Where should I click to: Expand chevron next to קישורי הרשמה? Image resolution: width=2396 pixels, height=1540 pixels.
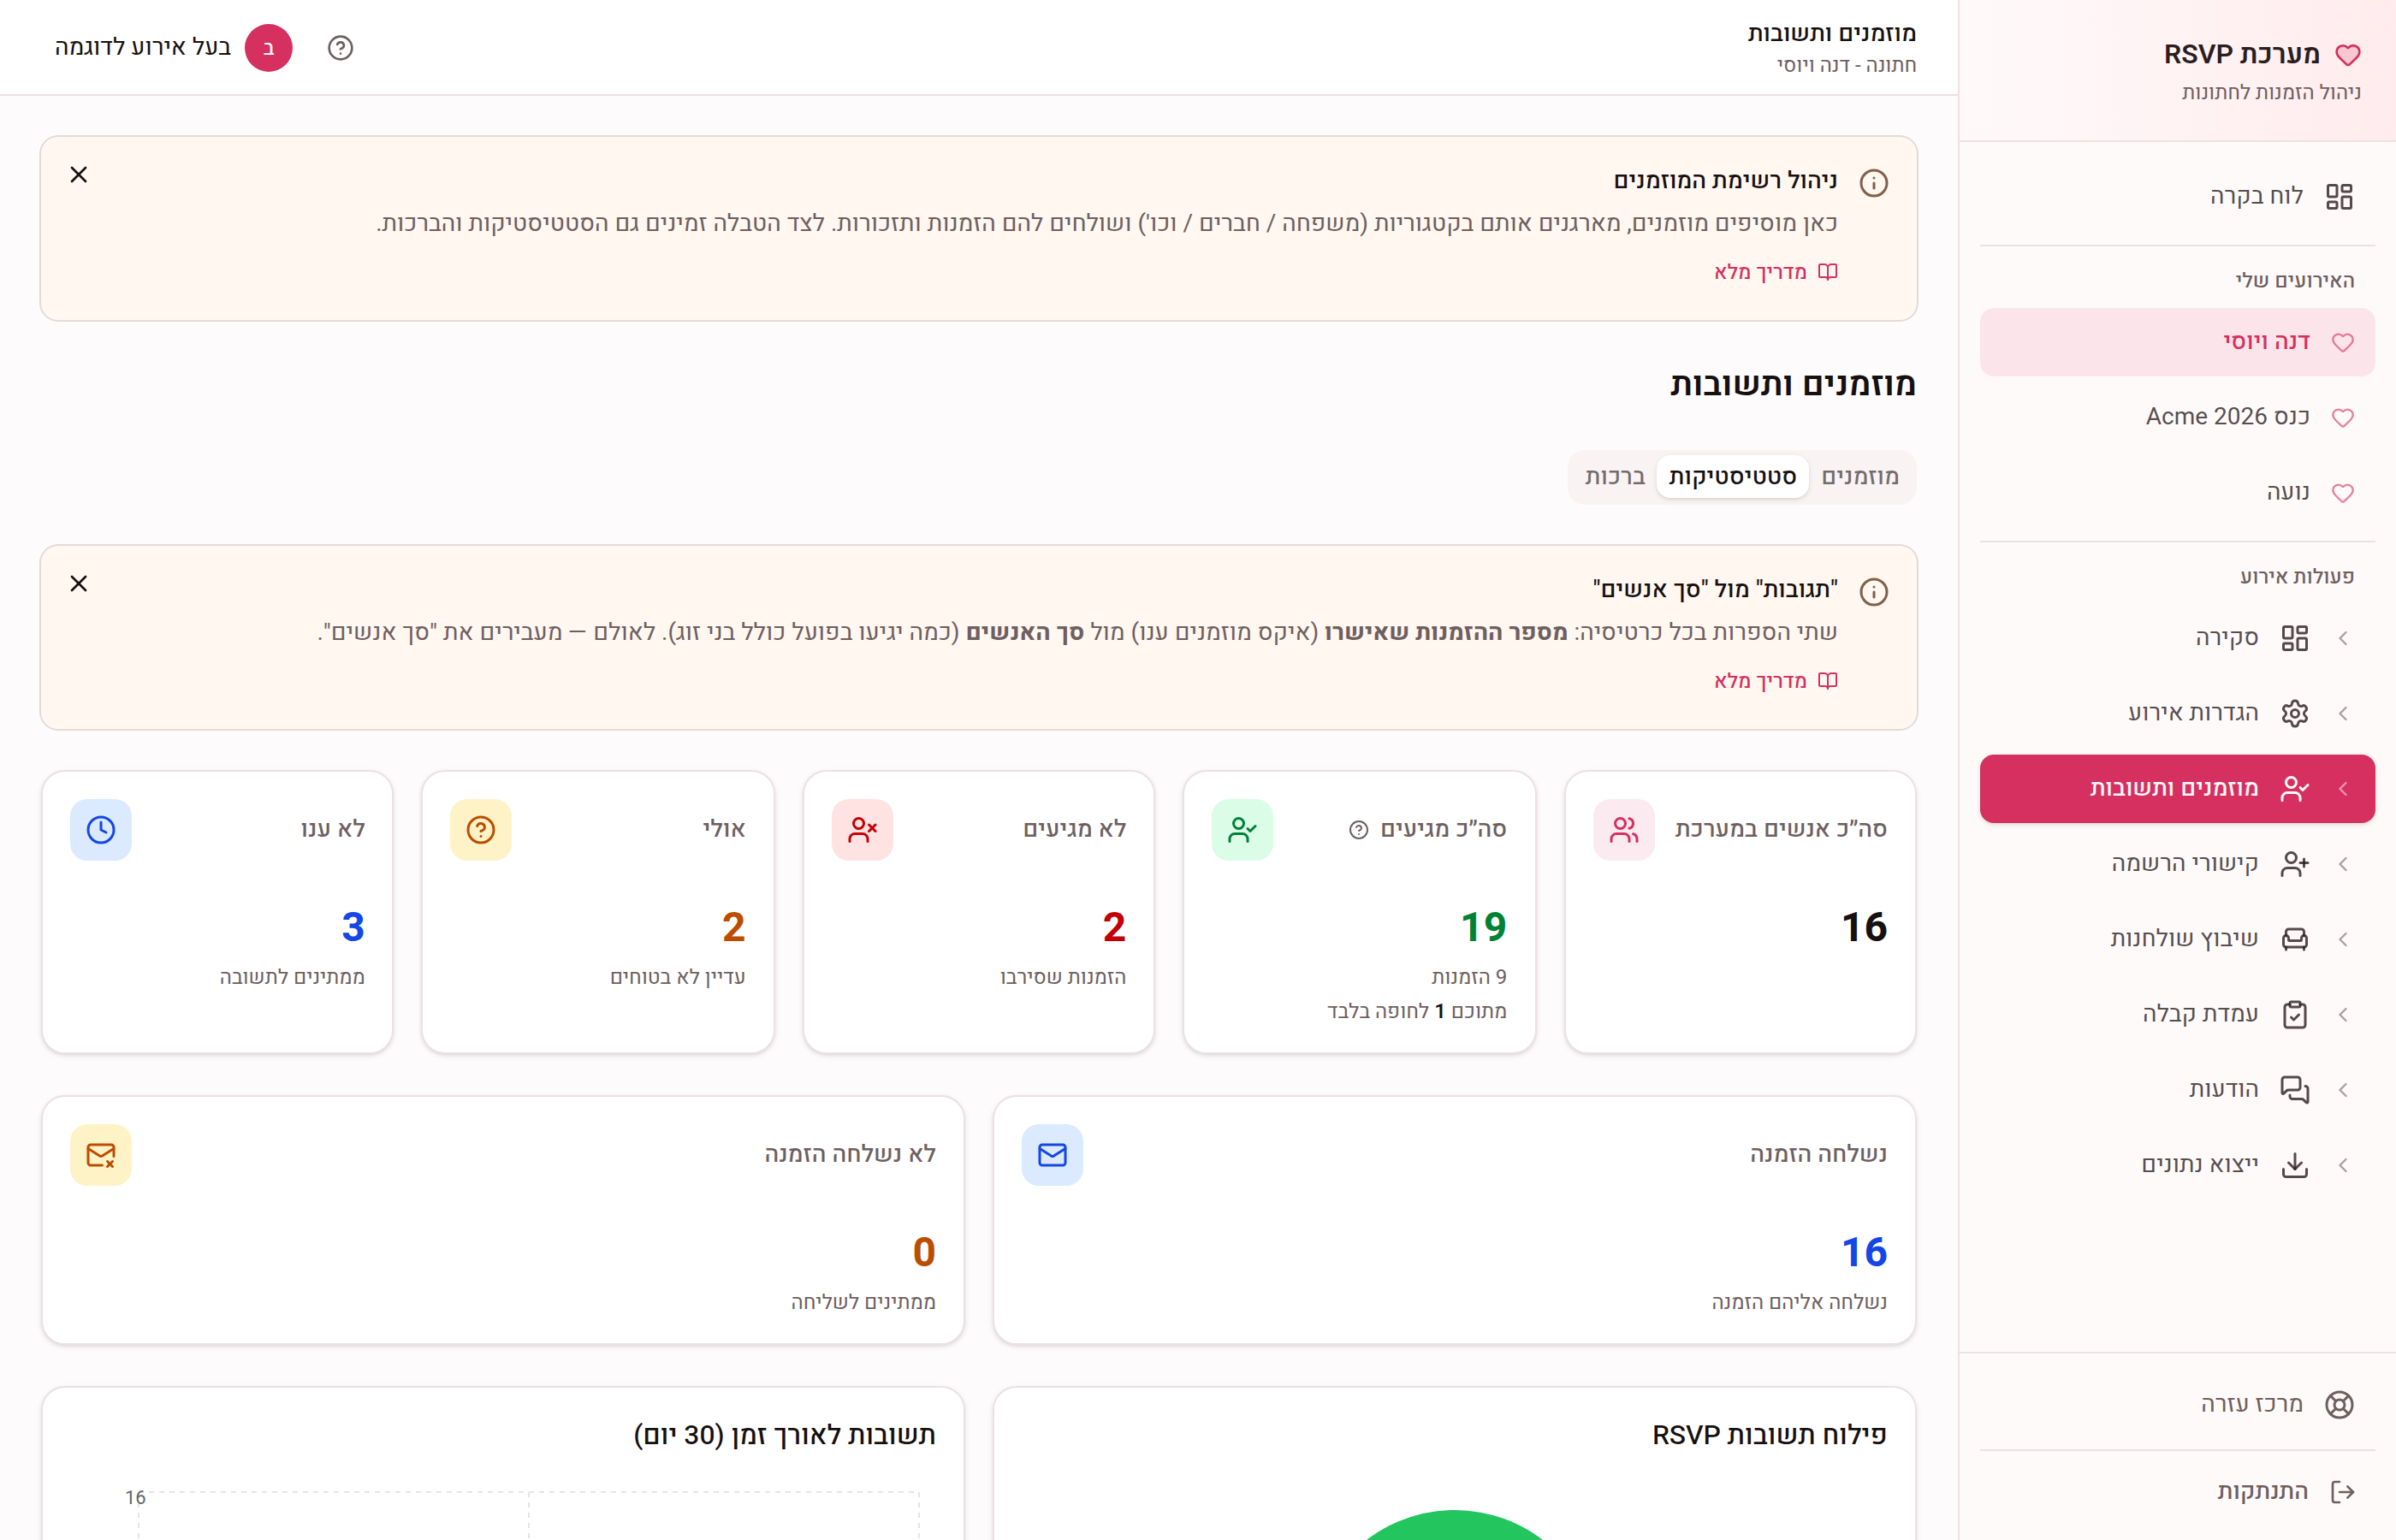tap(2343, 864)
